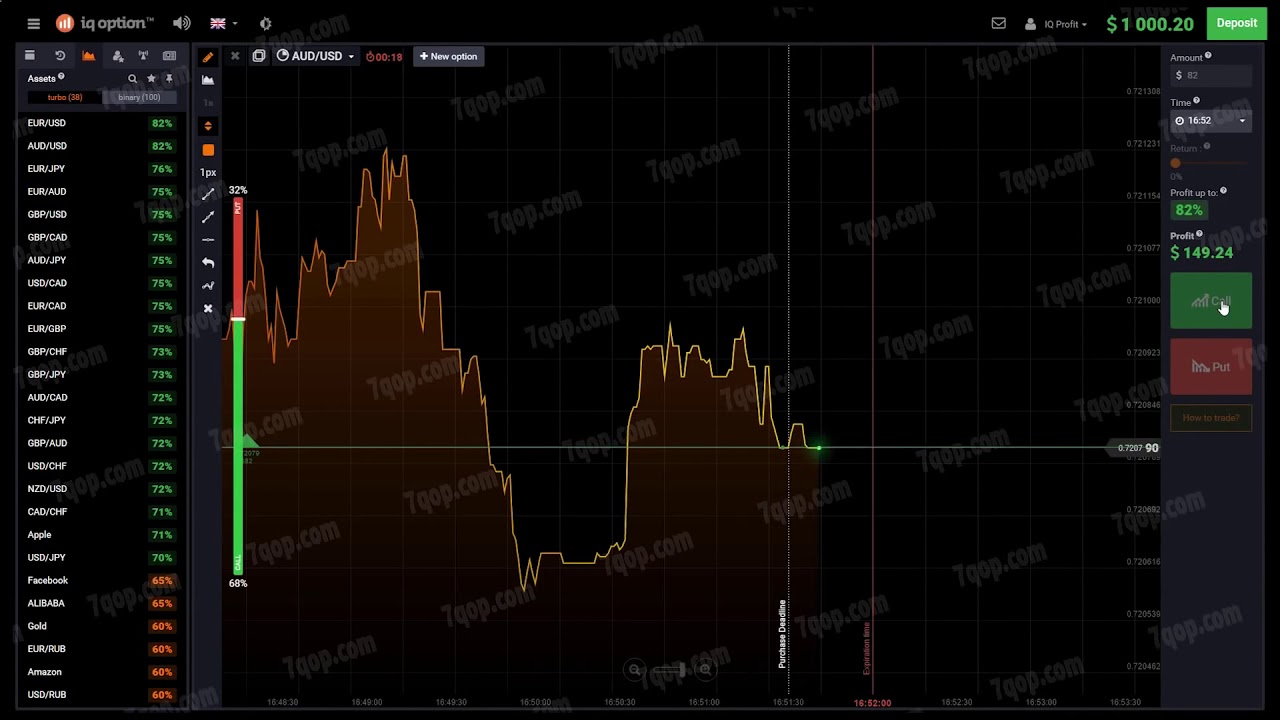The height and width of the screenshot is (720, 1280).
Task: Search assets with magnifier icon
Action: tap(132, 79)
